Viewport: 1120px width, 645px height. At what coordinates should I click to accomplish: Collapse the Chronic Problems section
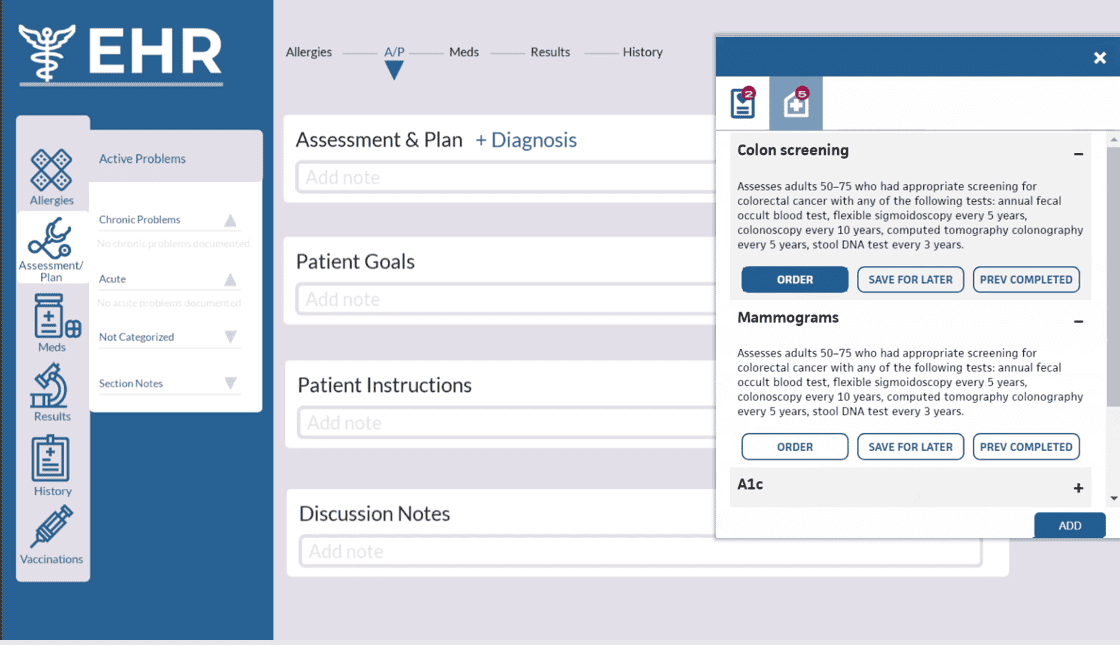pyautogui.click(x=230, y=220)
